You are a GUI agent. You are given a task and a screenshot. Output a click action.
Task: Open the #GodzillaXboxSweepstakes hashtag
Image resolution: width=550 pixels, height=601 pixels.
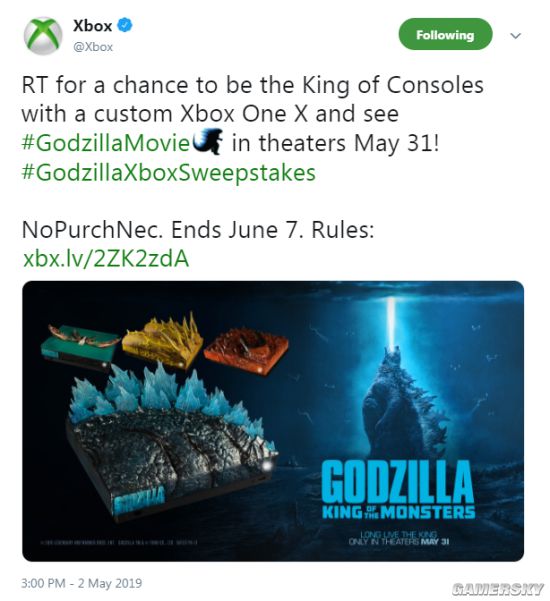click(169, 173)
